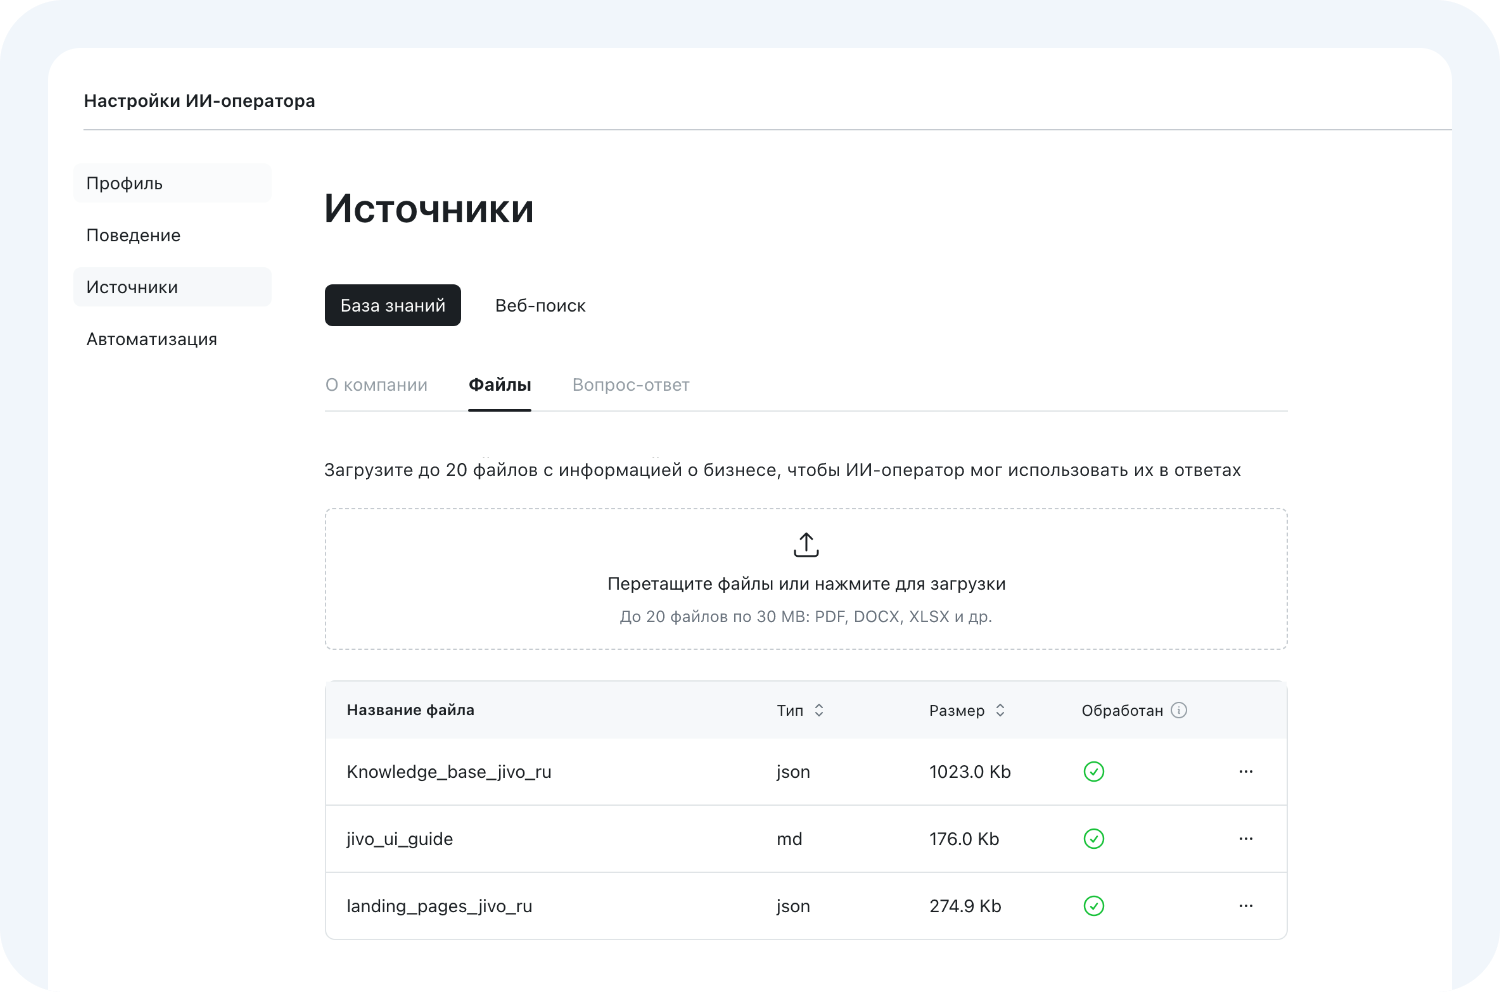Click the Перетащите файлы upload area text
Viewport: 1500px width, 992px height.
click(x=806, y=584)
